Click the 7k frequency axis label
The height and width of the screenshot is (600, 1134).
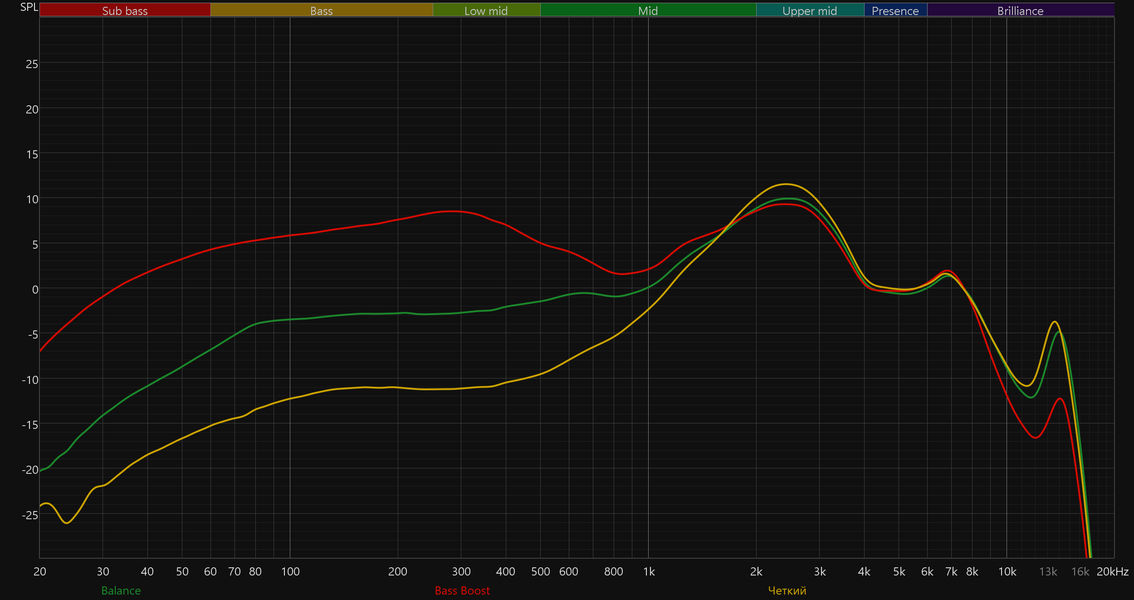[951, 572]
